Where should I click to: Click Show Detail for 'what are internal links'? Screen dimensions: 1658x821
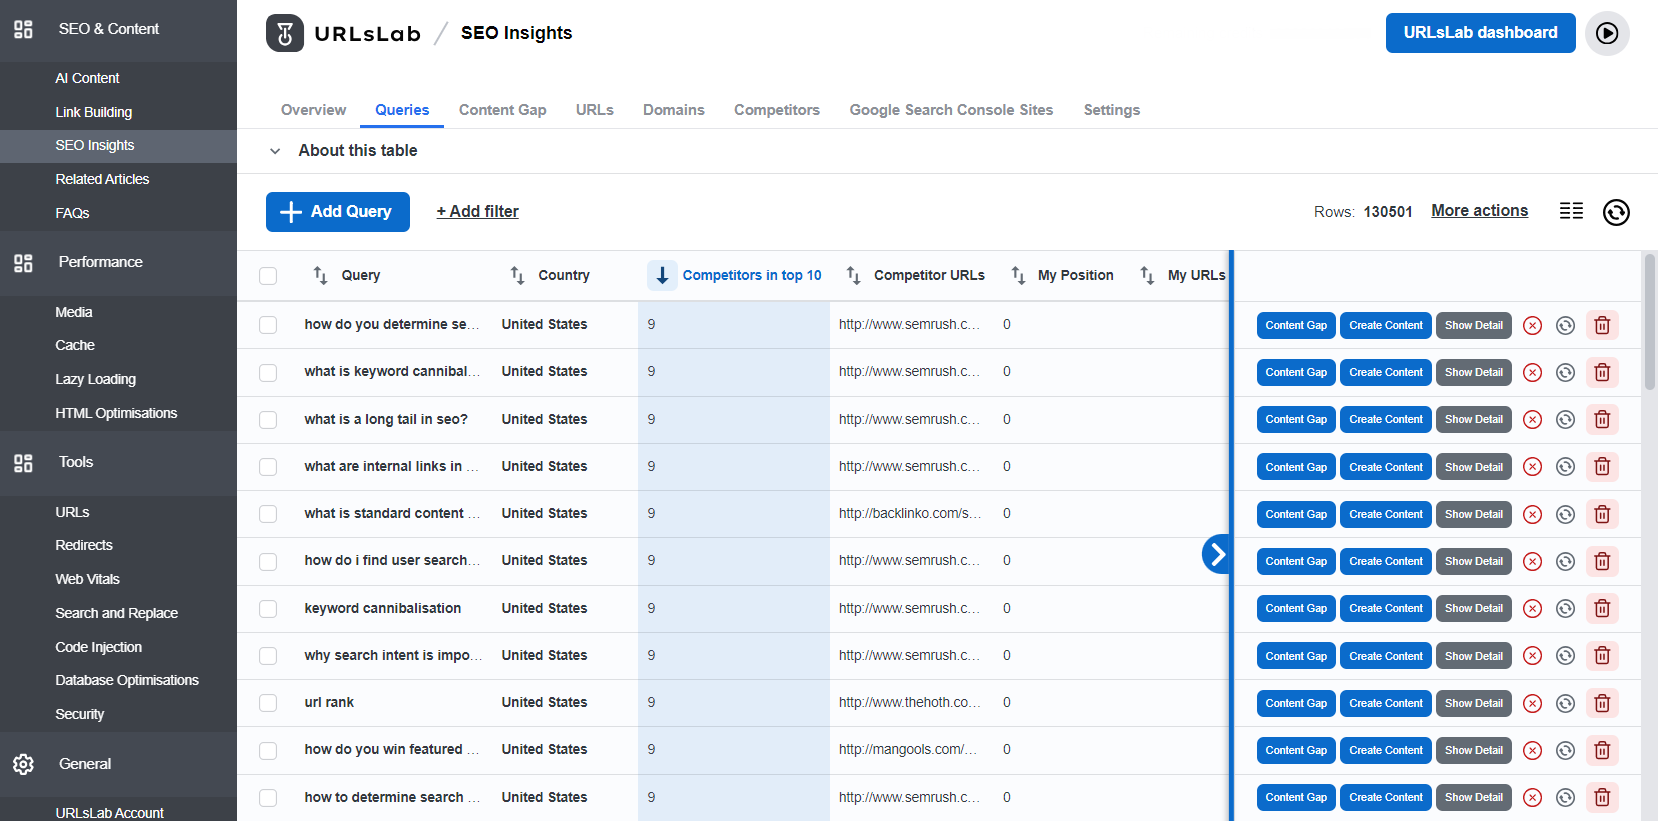pos(1474,467)
